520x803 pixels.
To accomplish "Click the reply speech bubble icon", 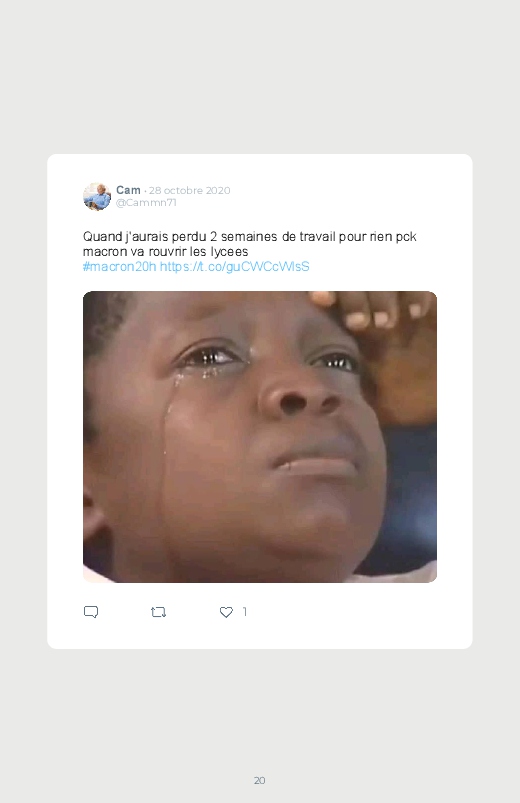I will coord(91,612).
